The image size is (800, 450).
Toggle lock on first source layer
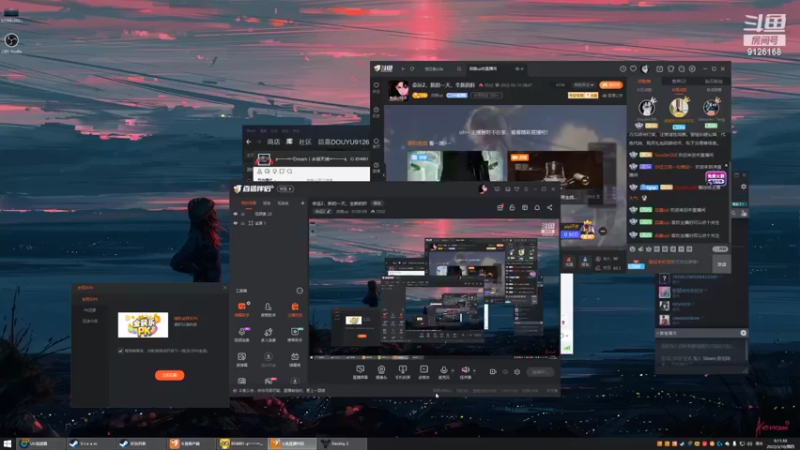pyautogui.click(x=243, y=214)
